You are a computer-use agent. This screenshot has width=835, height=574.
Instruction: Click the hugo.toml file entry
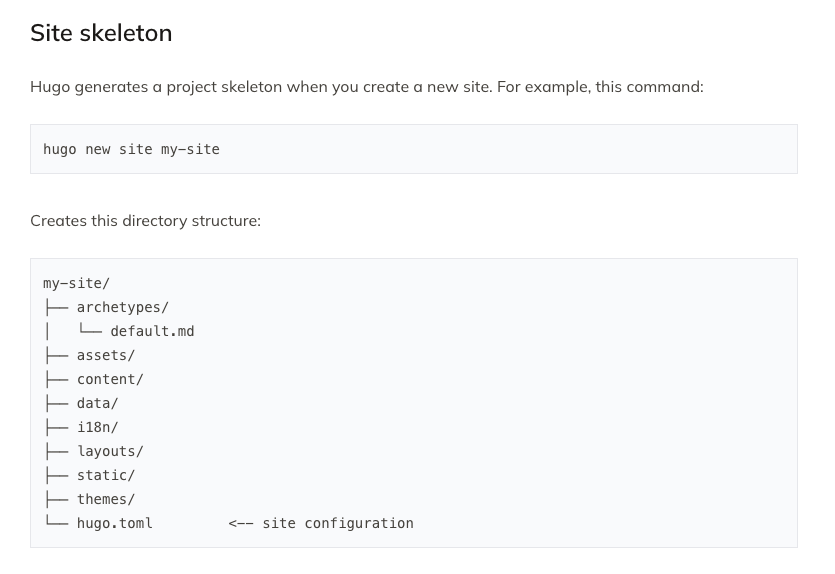(114, 523)
